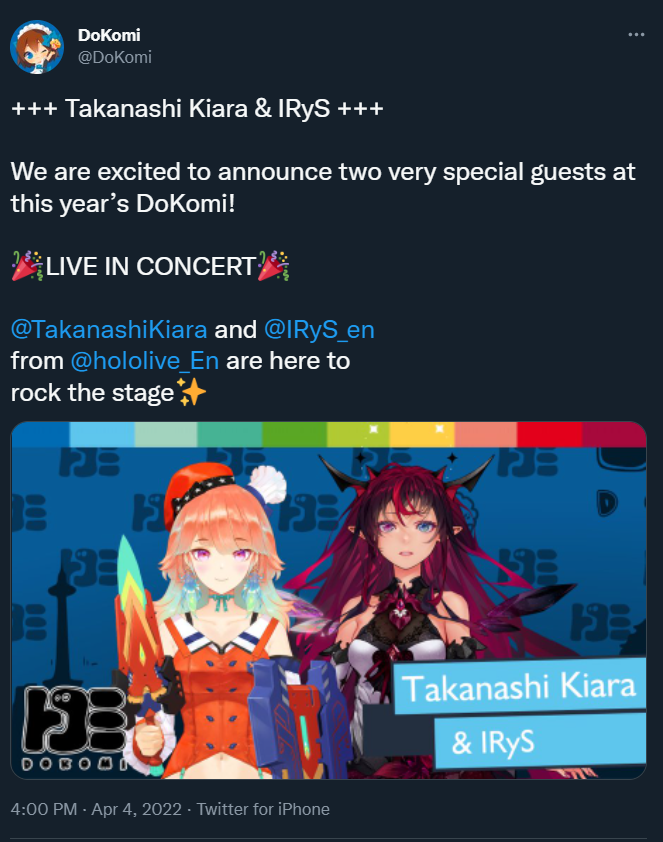Image resolution: width=663 pixels, height=842 pixels.
Task: Click the DoKomi display name
Action: (x=109, y=35)
